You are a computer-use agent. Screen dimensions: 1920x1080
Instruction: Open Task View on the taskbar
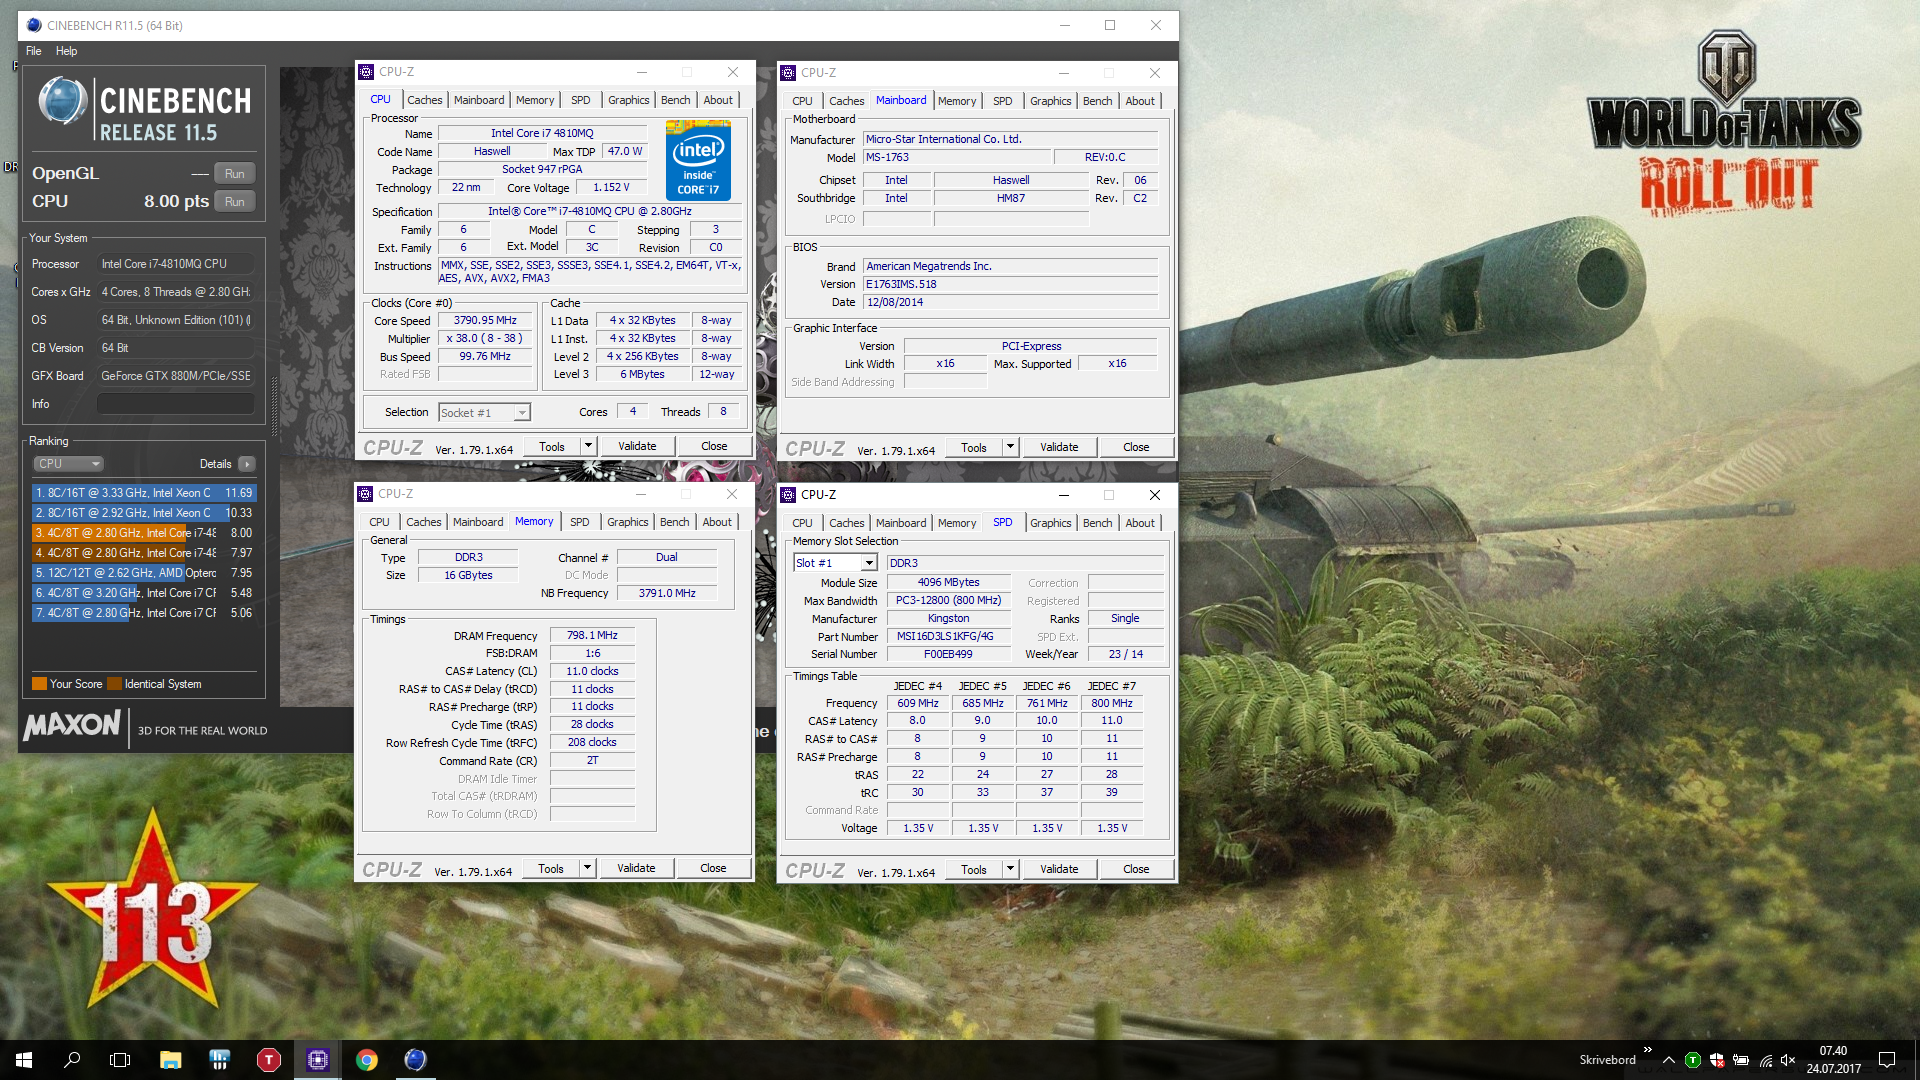pyautogui.click(x=120, y=1060)
